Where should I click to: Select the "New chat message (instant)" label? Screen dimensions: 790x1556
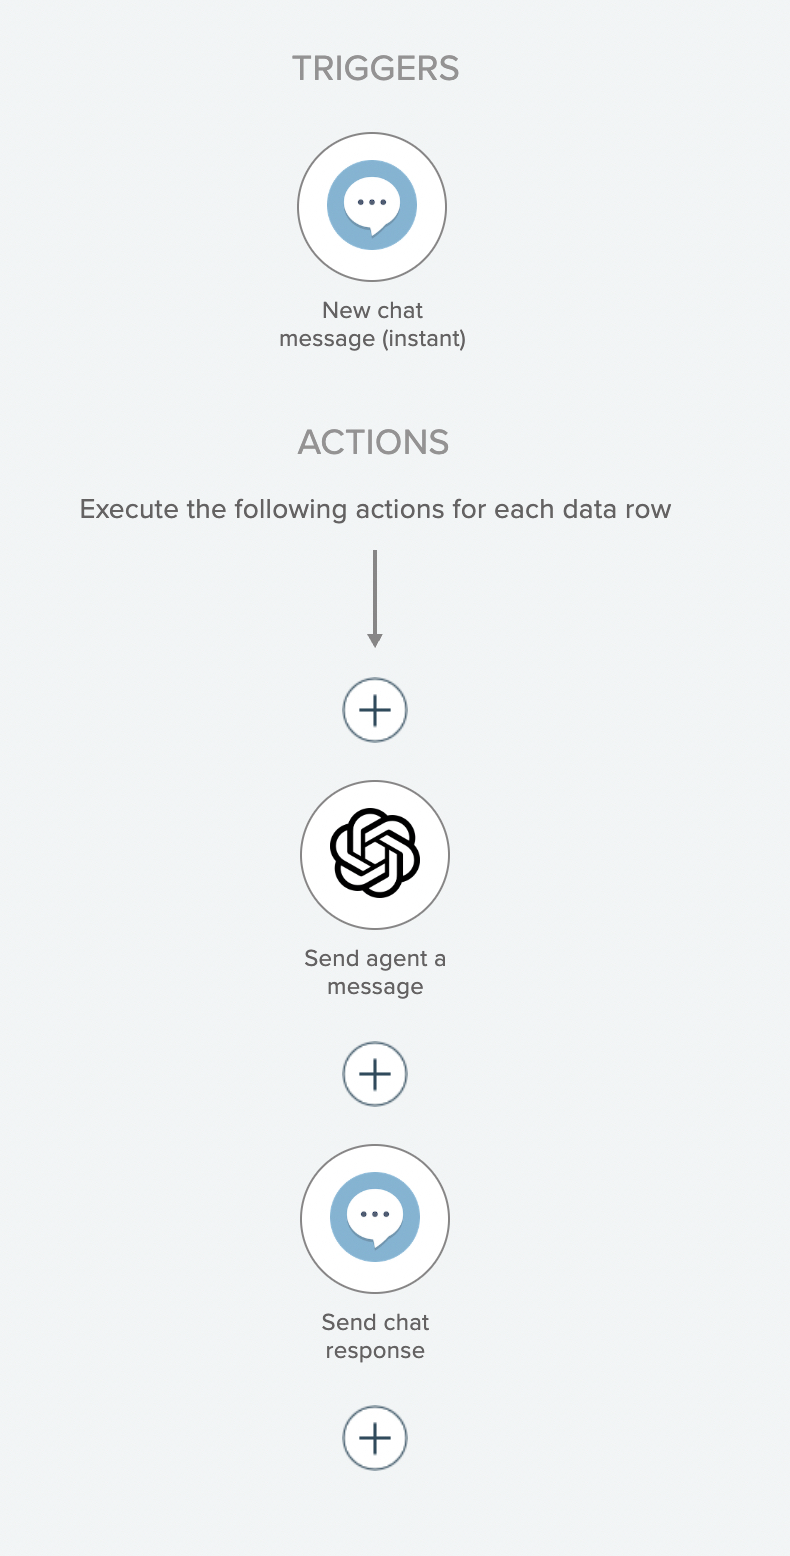point(372,324)
